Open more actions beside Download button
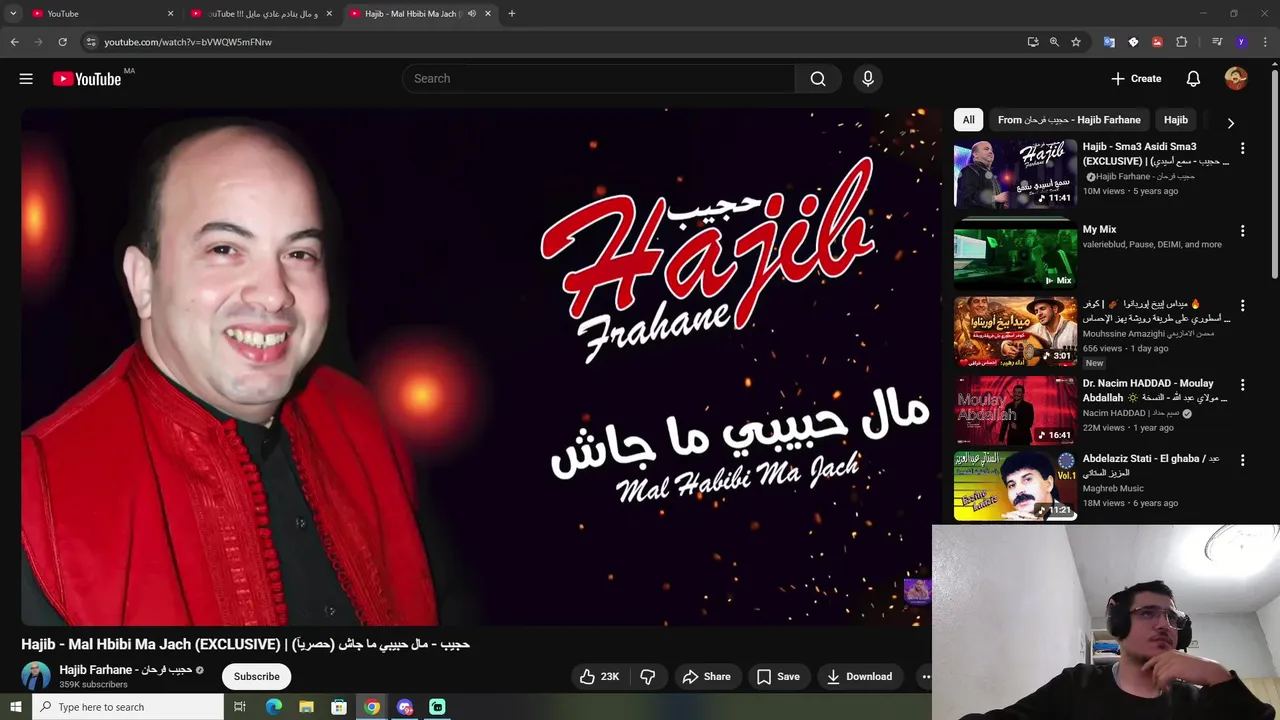 click(926, 677)
